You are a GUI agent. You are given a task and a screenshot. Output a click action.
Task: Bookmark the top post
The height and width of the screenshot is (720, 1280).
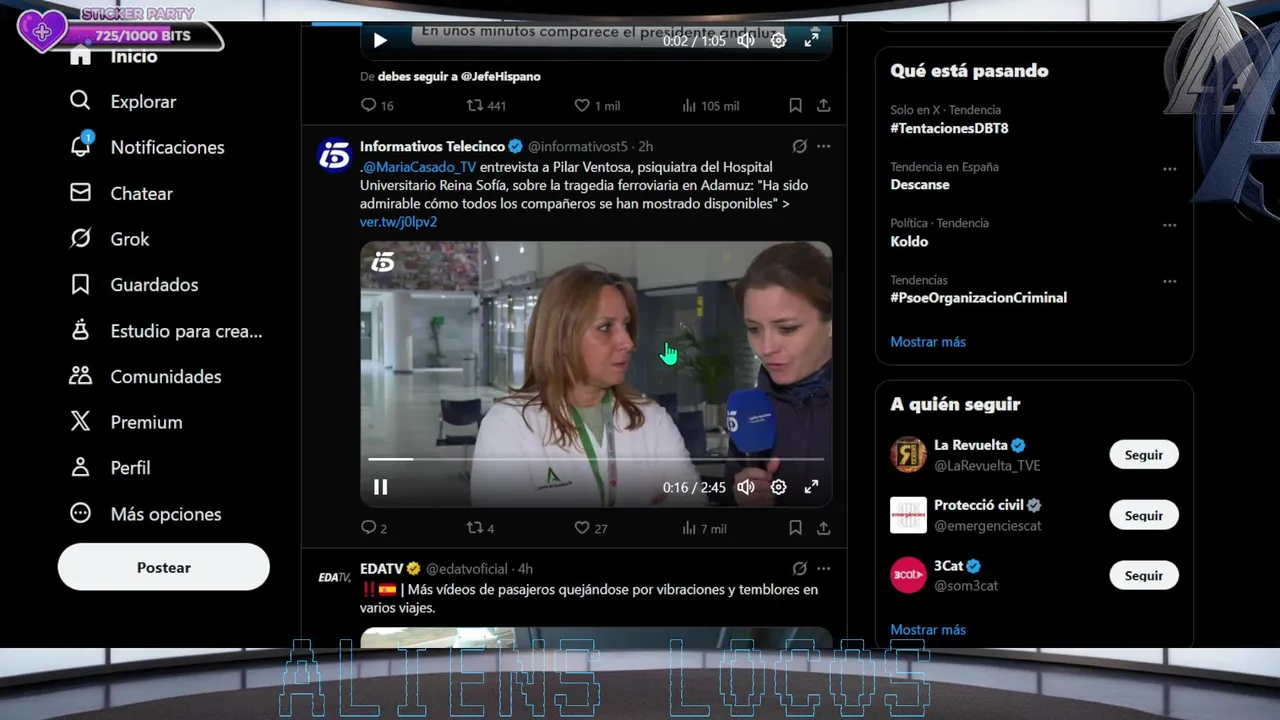(795, 105)
